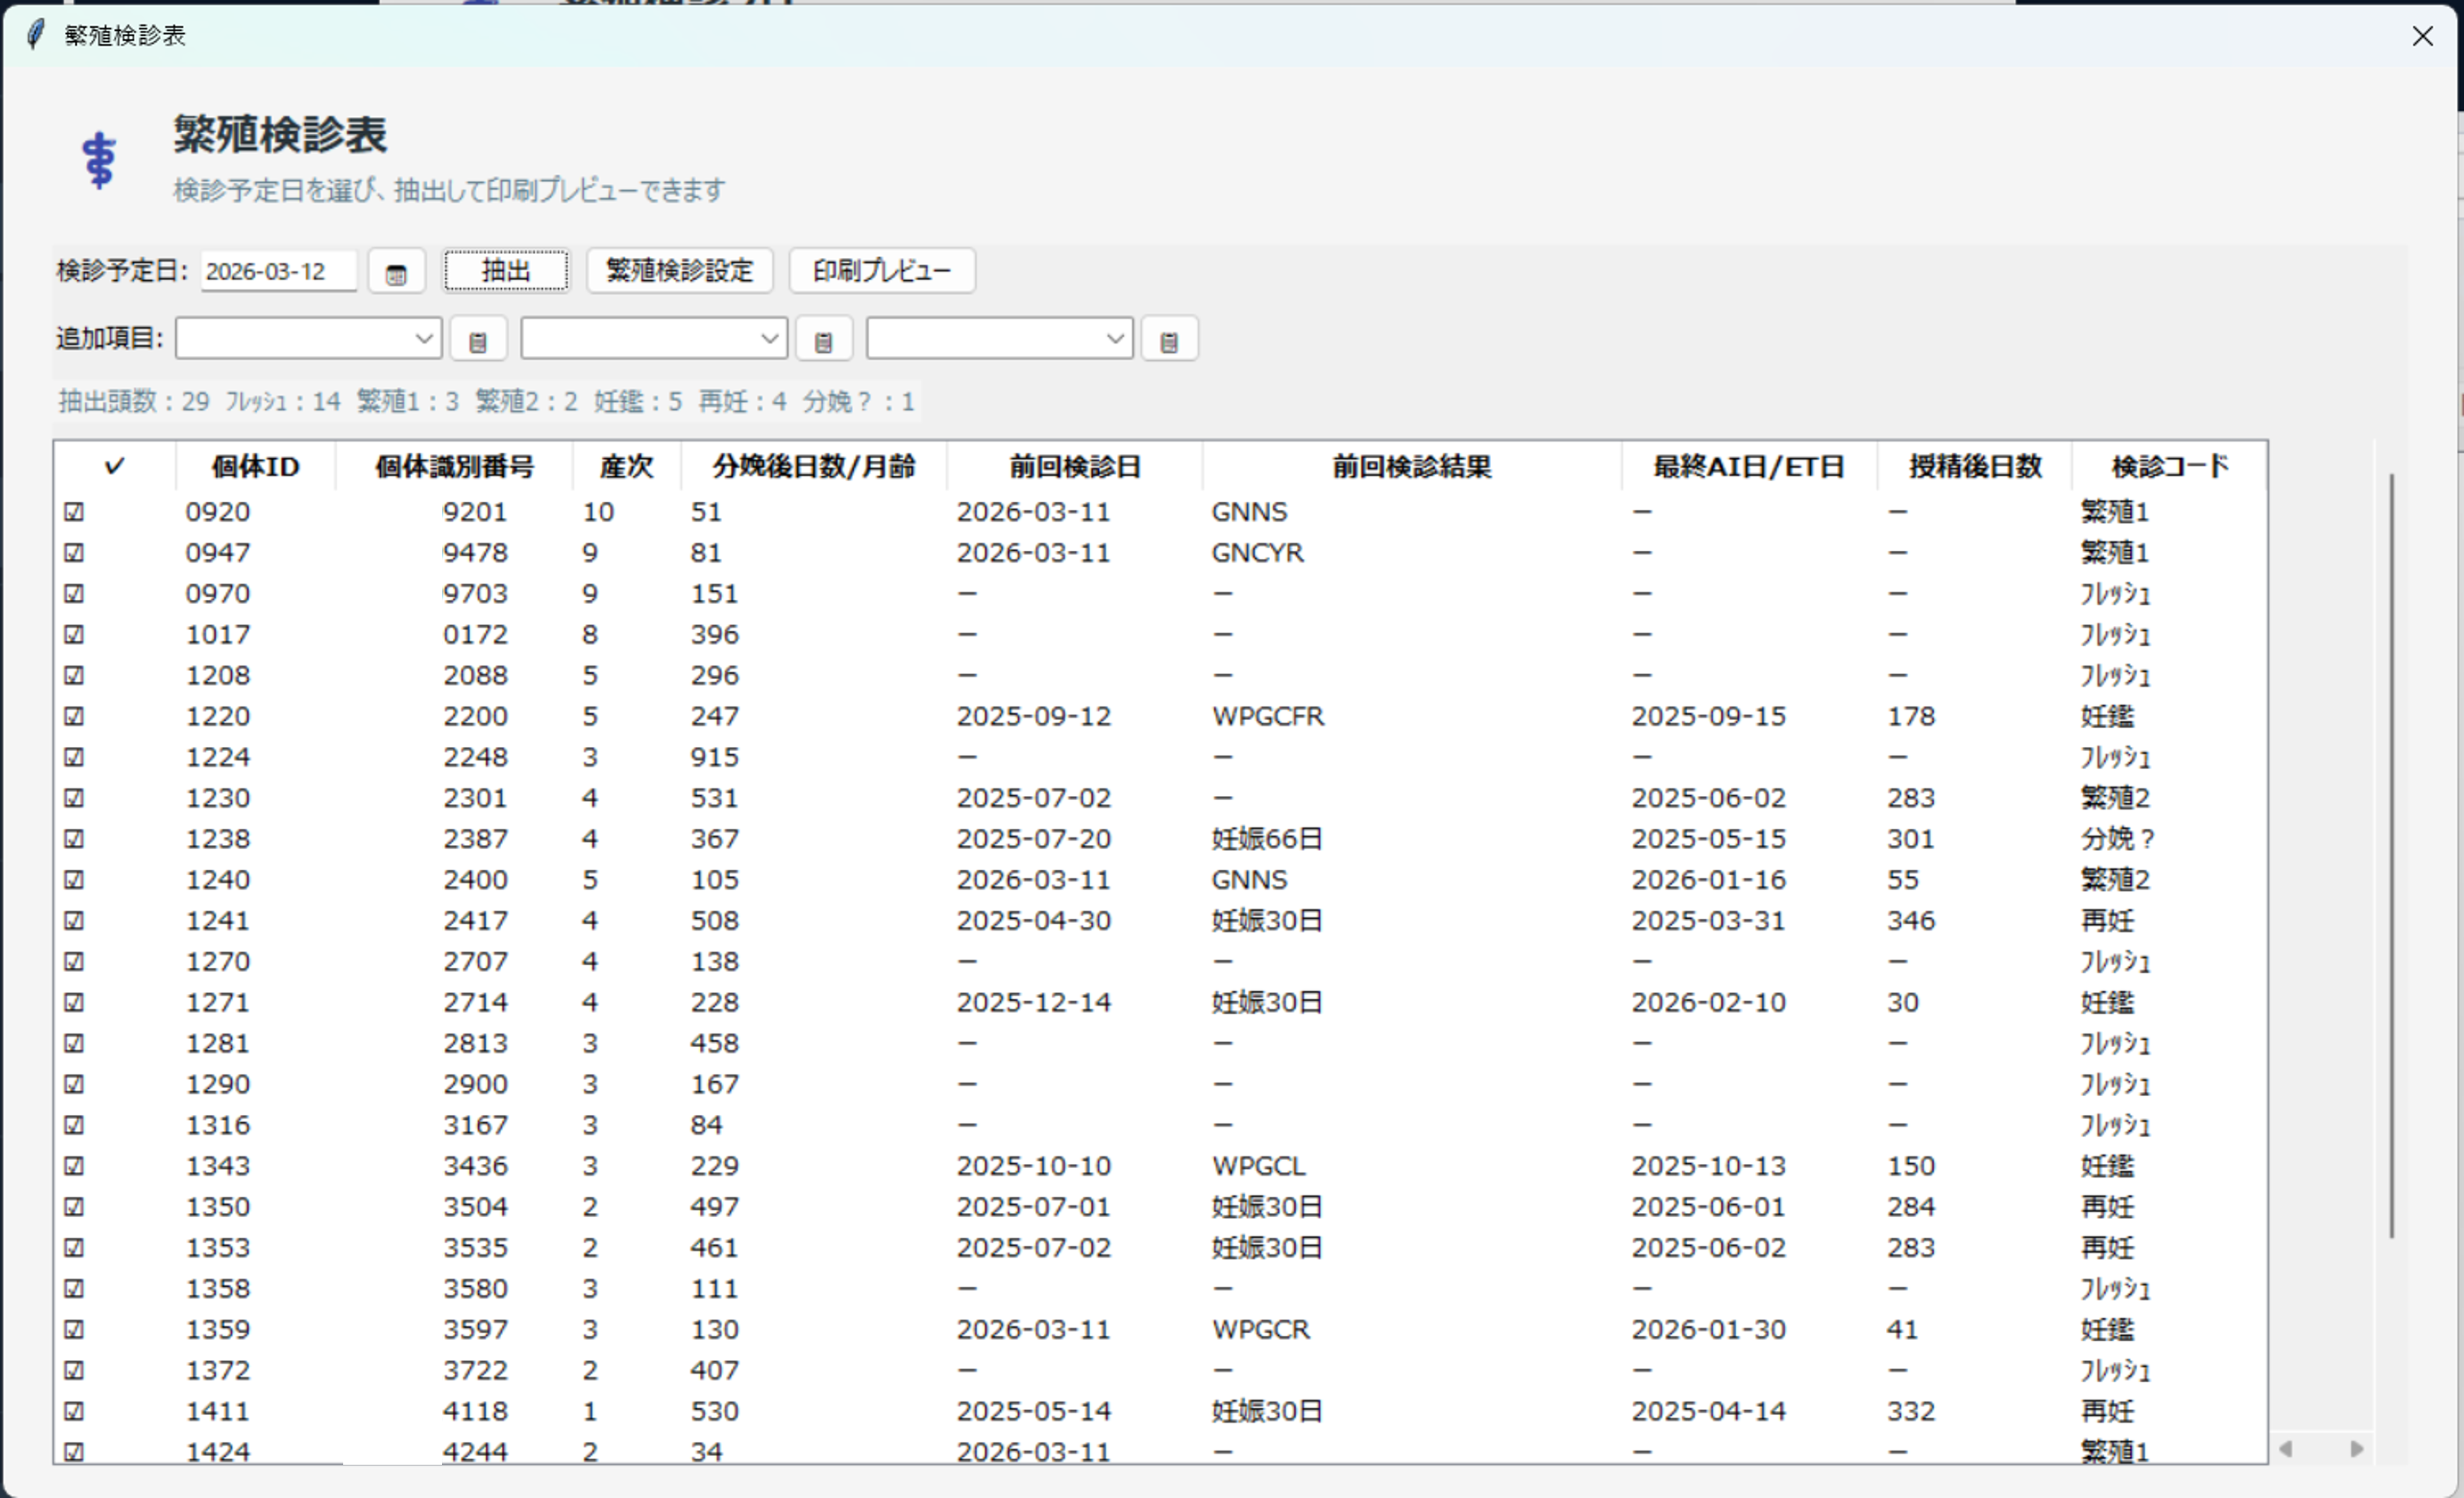Select the 分娩？ code cell
The height and width of the screenshot is (1498, 2464).
pyautogui.click(x=2118, y=839)
